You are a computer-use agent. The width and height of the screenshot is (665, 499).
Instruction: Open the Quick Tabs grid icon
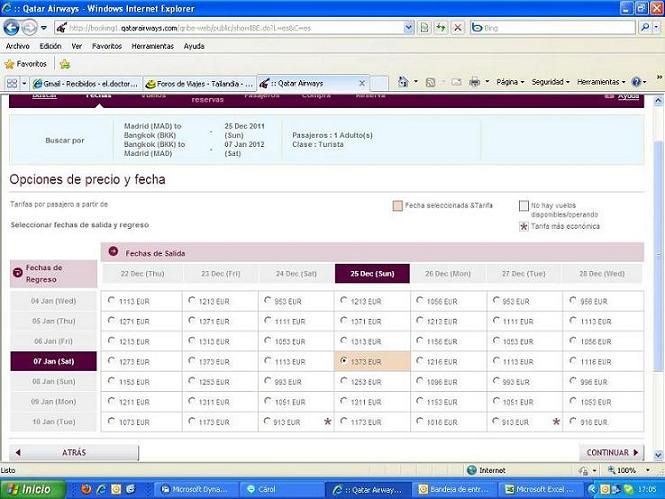tap(12, 84)
